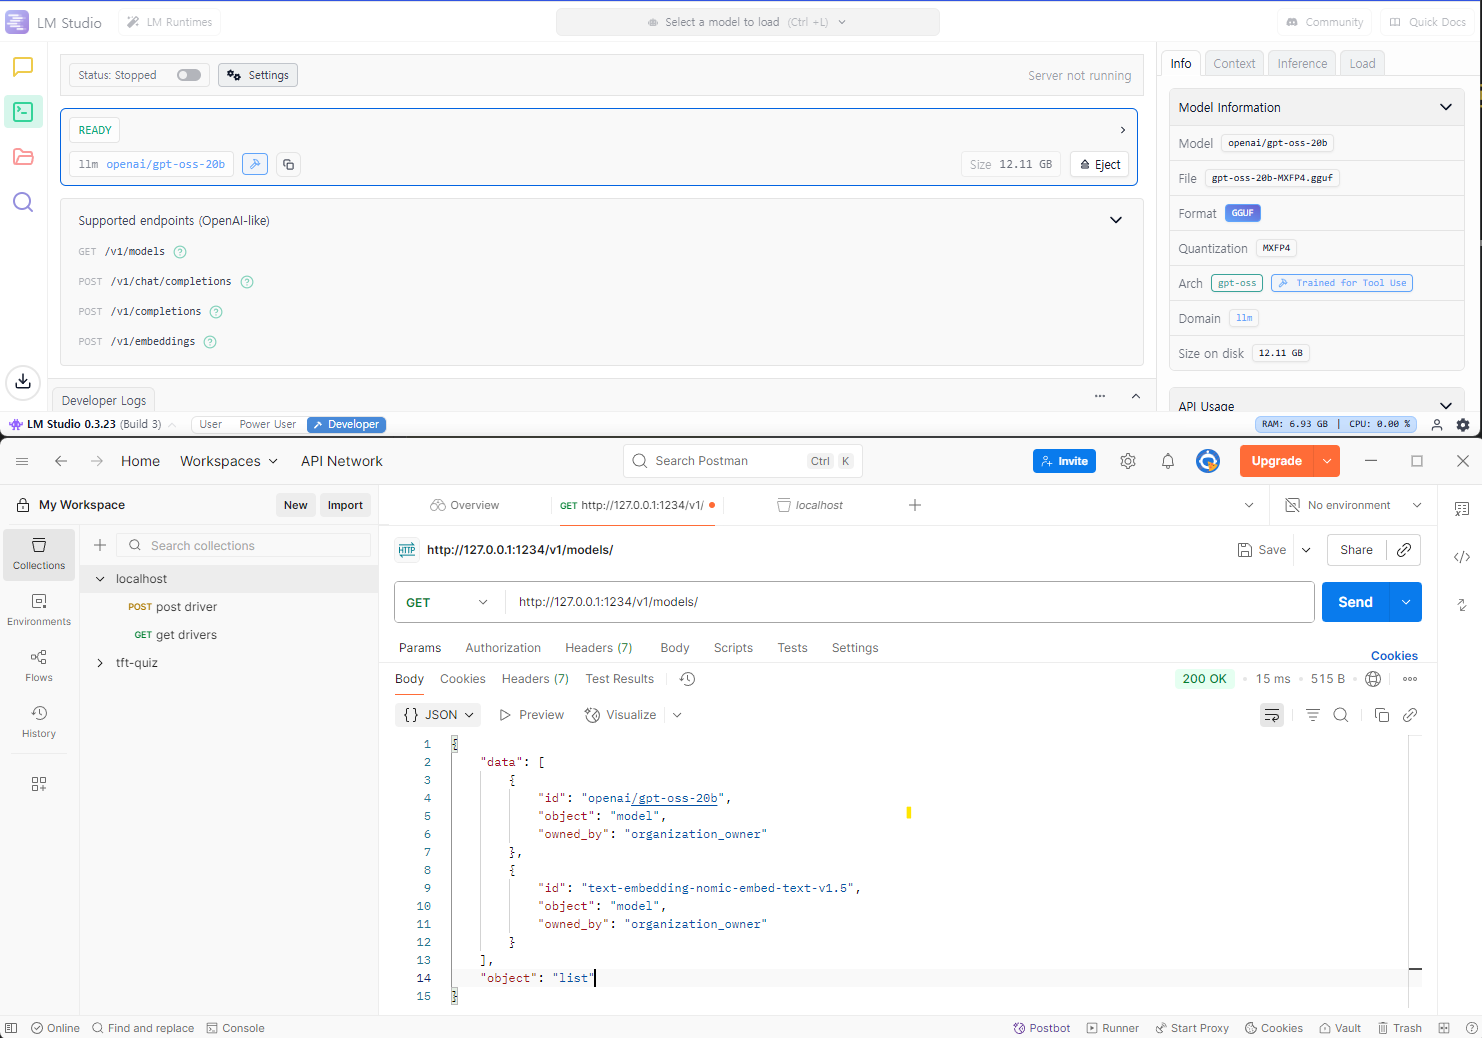Open Postman settings gear icon
The height and width of the screenshot is (1038, 1482).
click(x=1128, y=461)
